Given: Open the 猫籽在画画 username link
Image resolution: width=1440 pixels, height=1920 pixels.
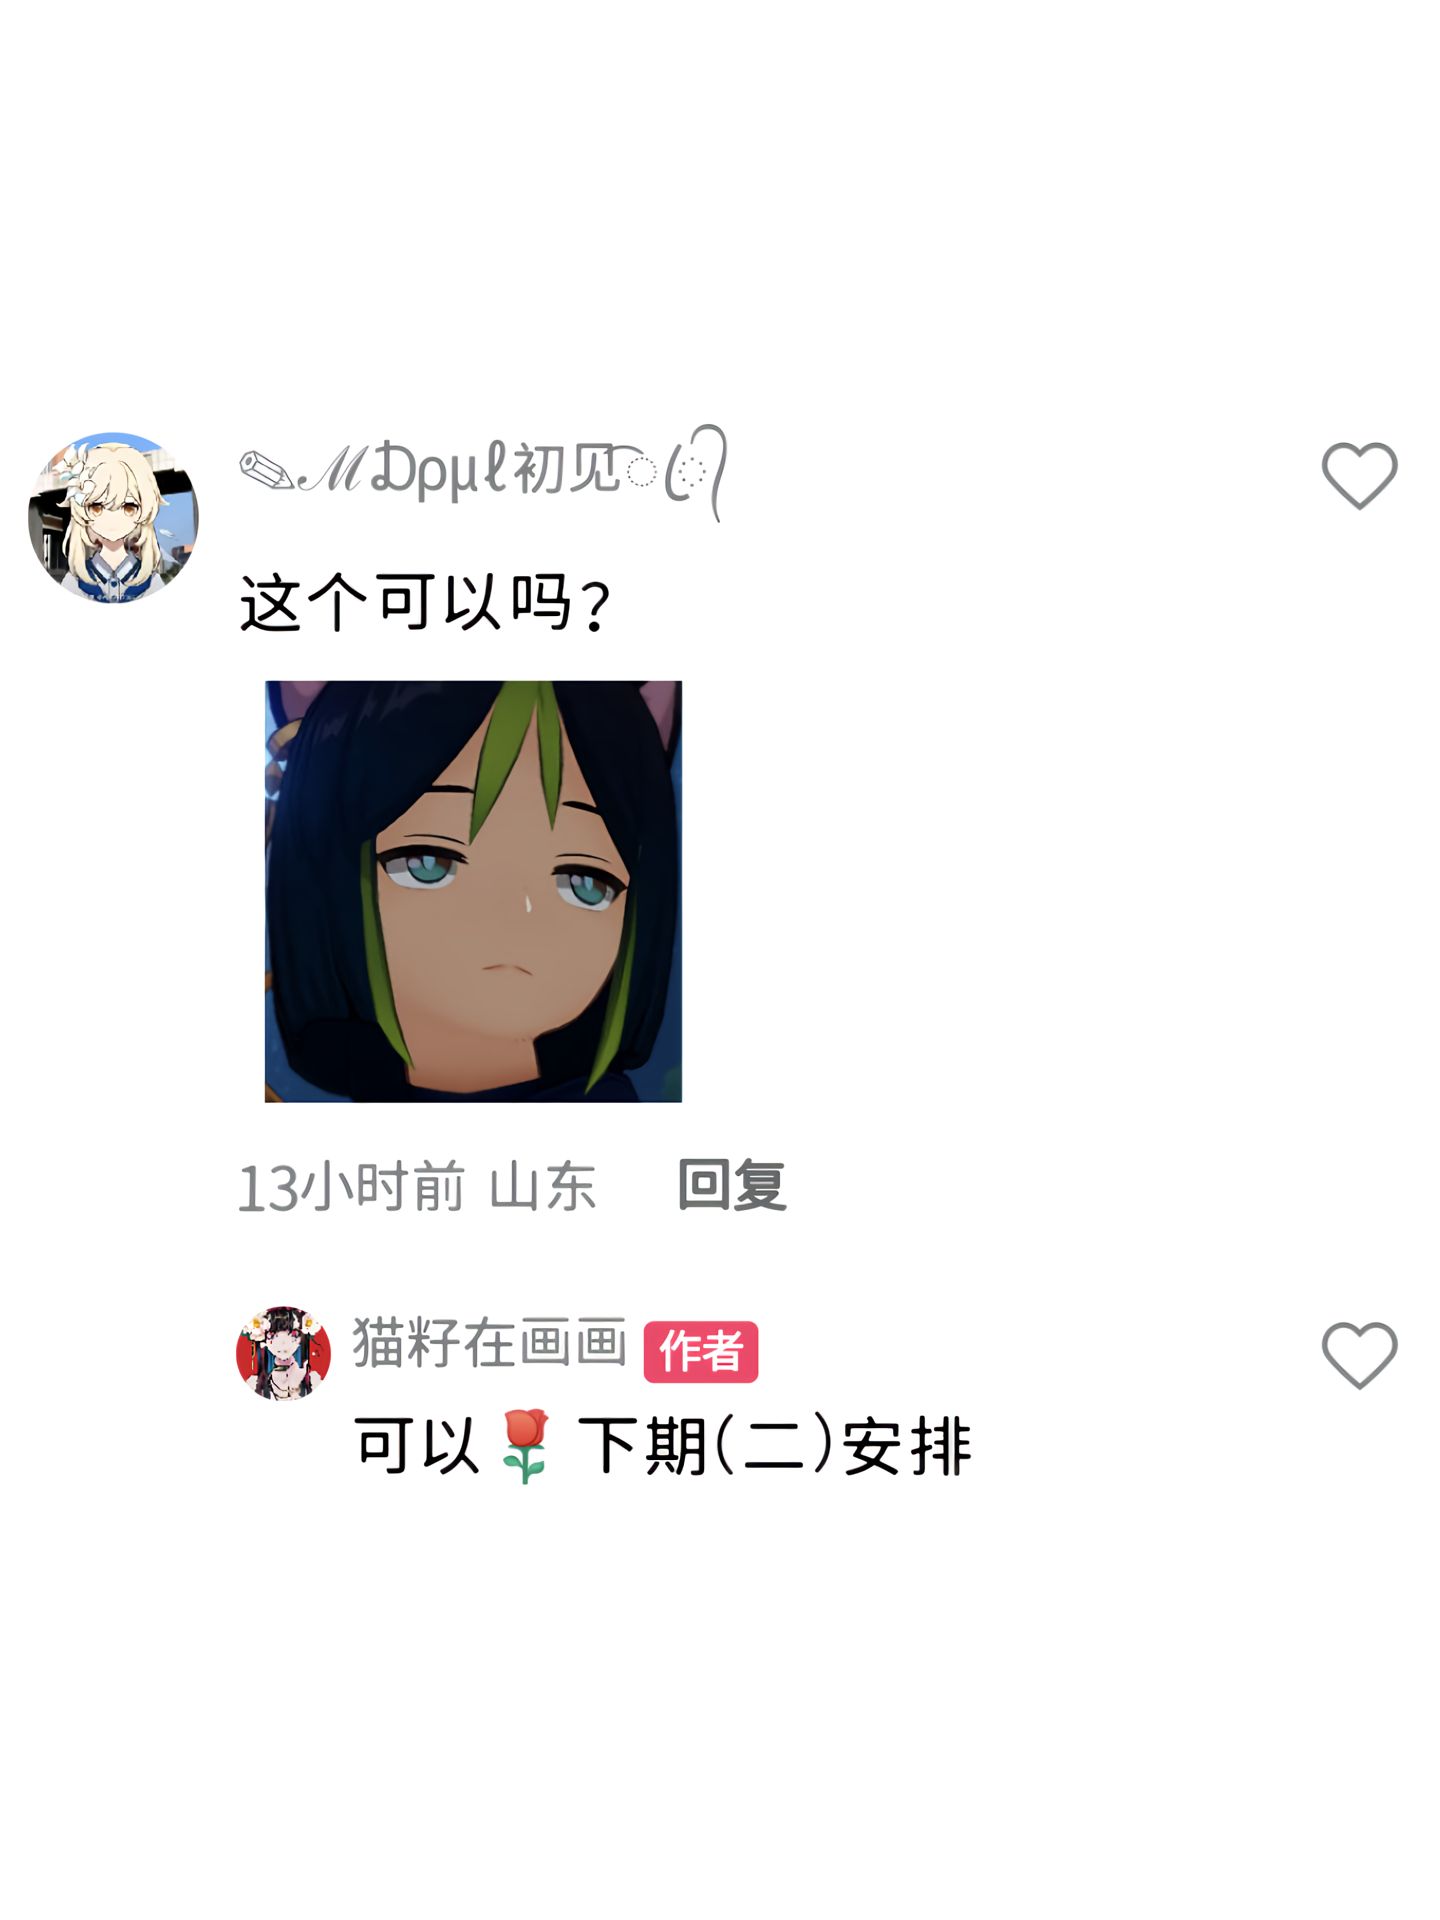Looking at the screenshot, I should coord(489,1343).
